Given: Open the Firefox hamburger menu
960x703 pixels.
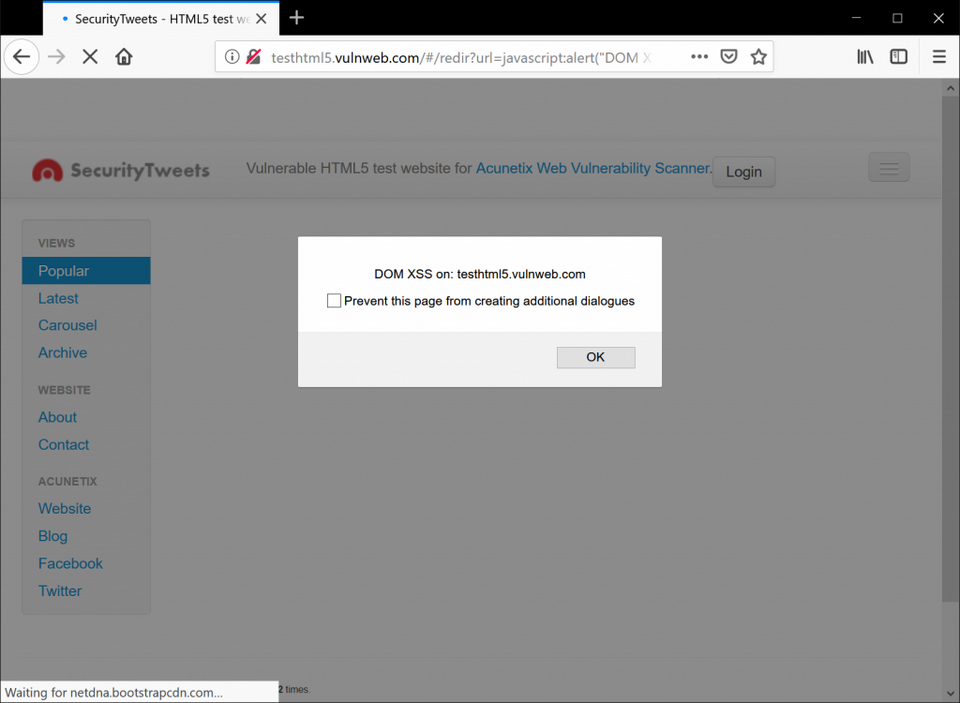Looking at the screenshot, I should [938, 56].
